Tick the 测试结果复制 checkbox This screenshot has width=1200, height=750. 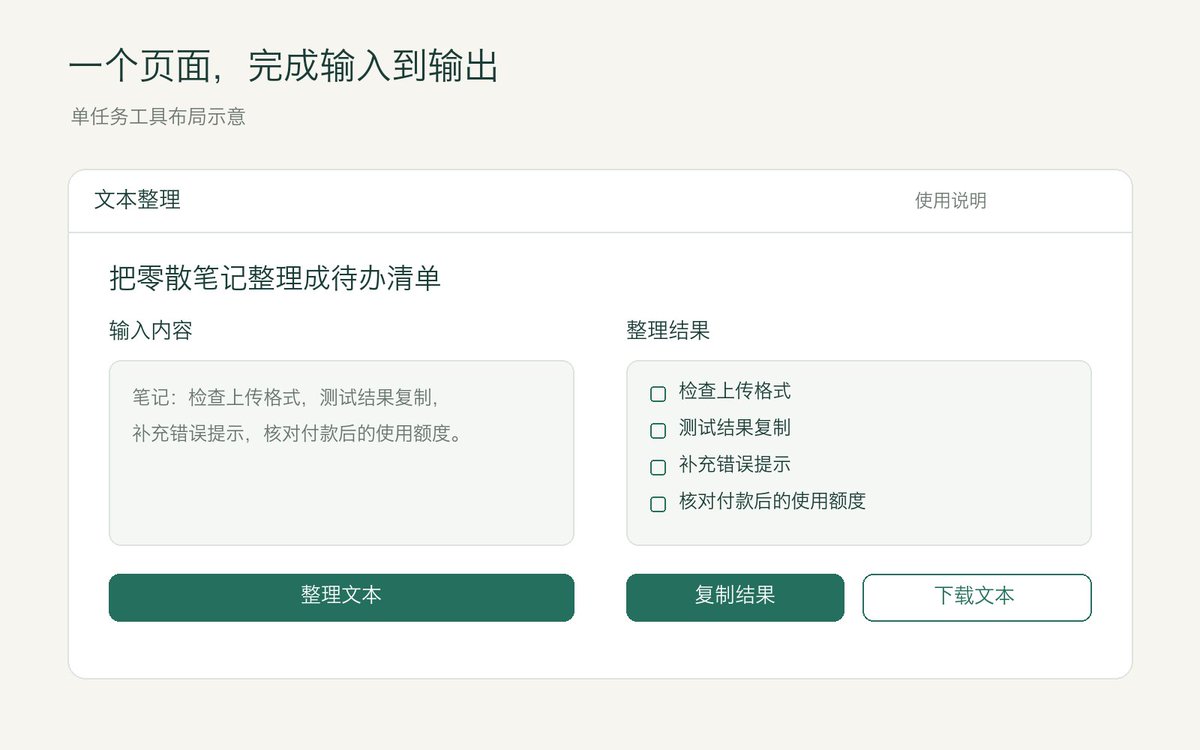[x=658, y=431]
